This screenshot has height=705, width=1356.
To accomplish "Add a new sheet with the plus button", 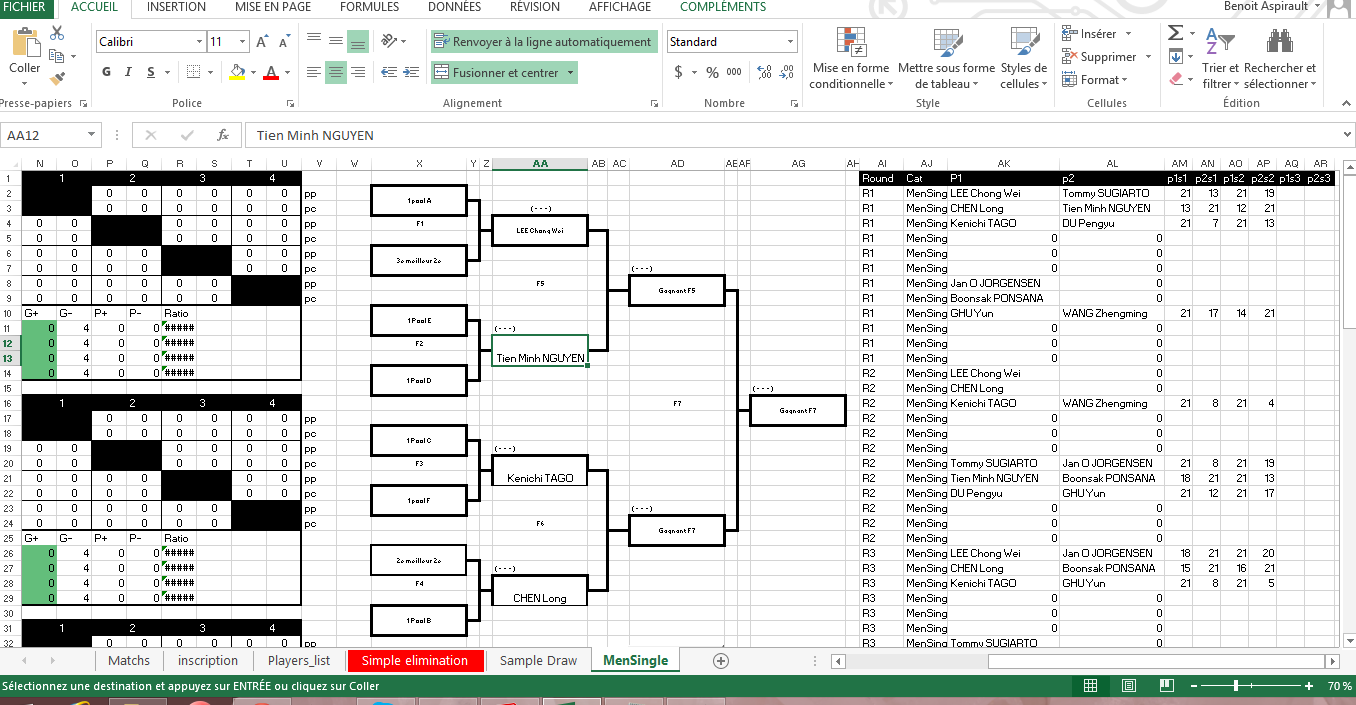I will [720, 660].
